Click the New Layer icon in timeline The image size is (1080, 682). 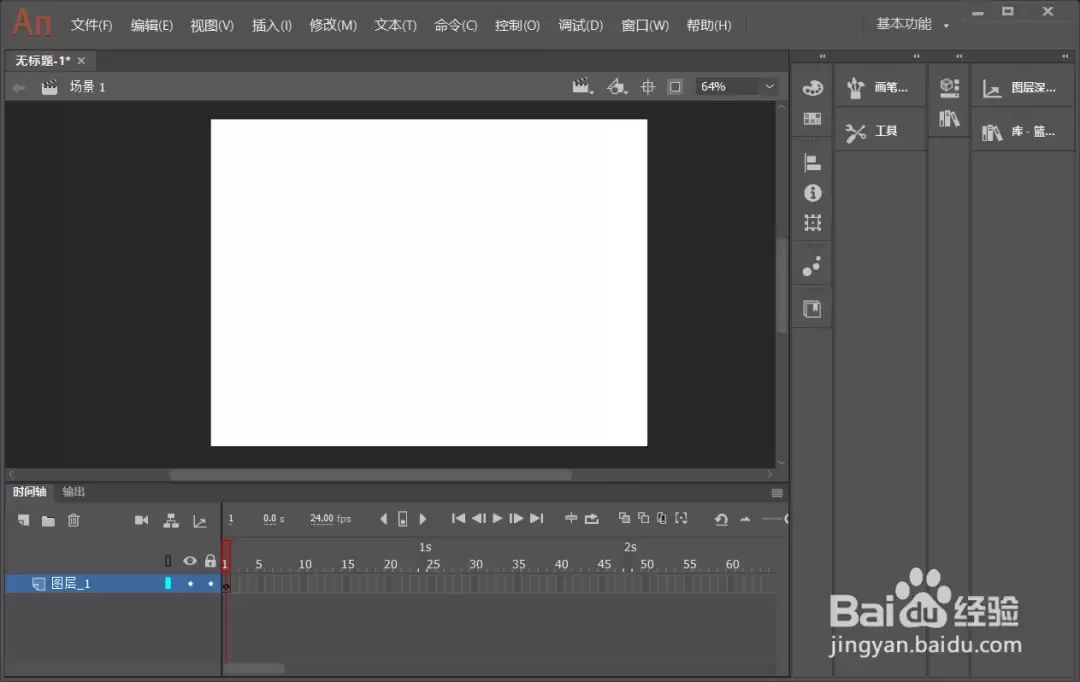coord(23,520)
